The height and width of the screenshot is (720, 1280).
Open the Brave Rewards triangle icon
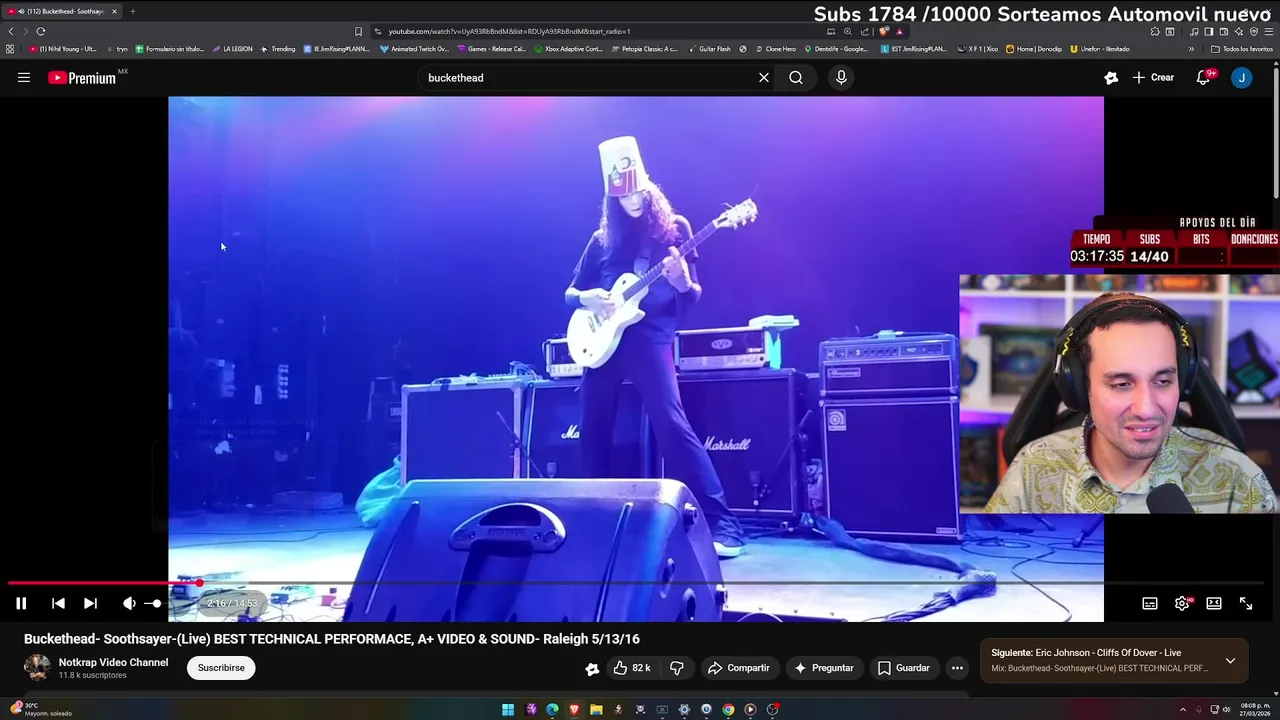(900, 31)
